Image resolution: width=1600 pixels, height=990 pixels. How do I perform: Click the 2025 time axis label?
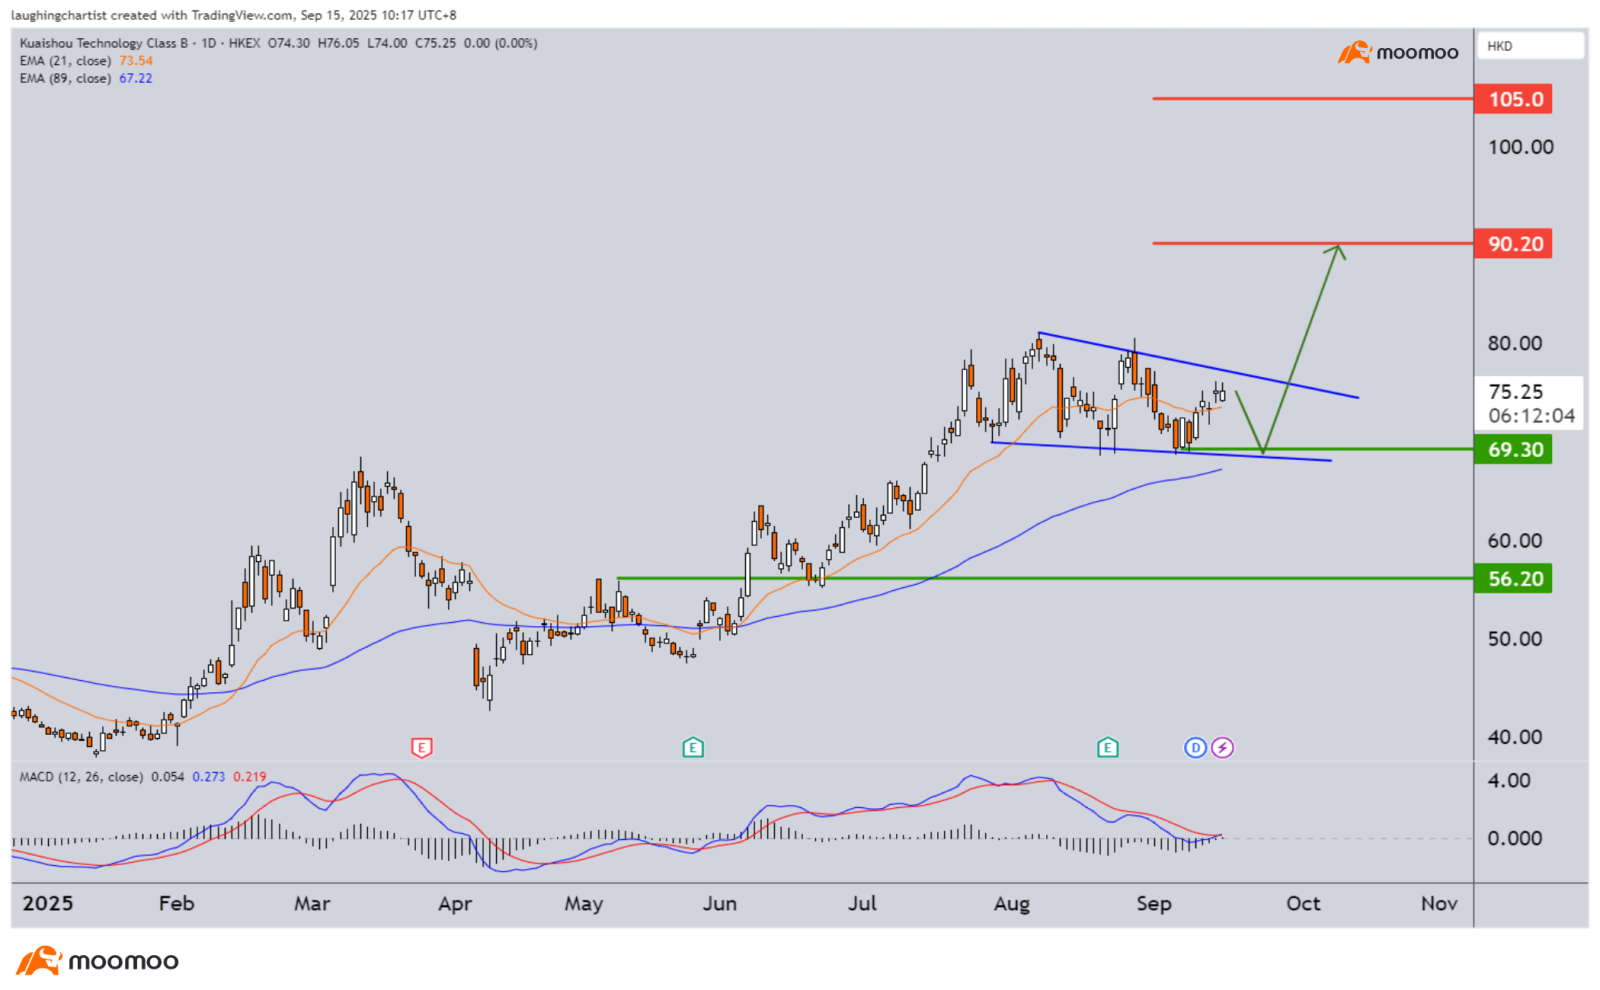pos(48,904)
